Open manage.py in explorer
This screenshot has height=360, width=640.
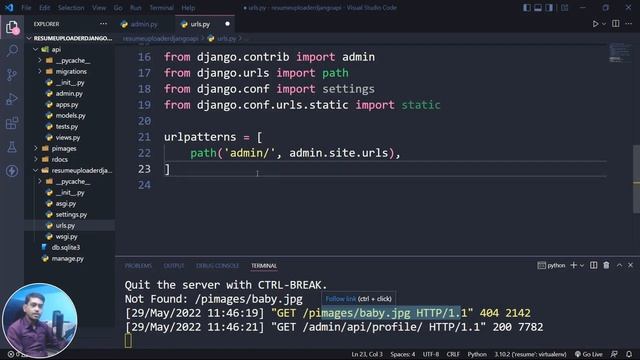pos(69,258)
